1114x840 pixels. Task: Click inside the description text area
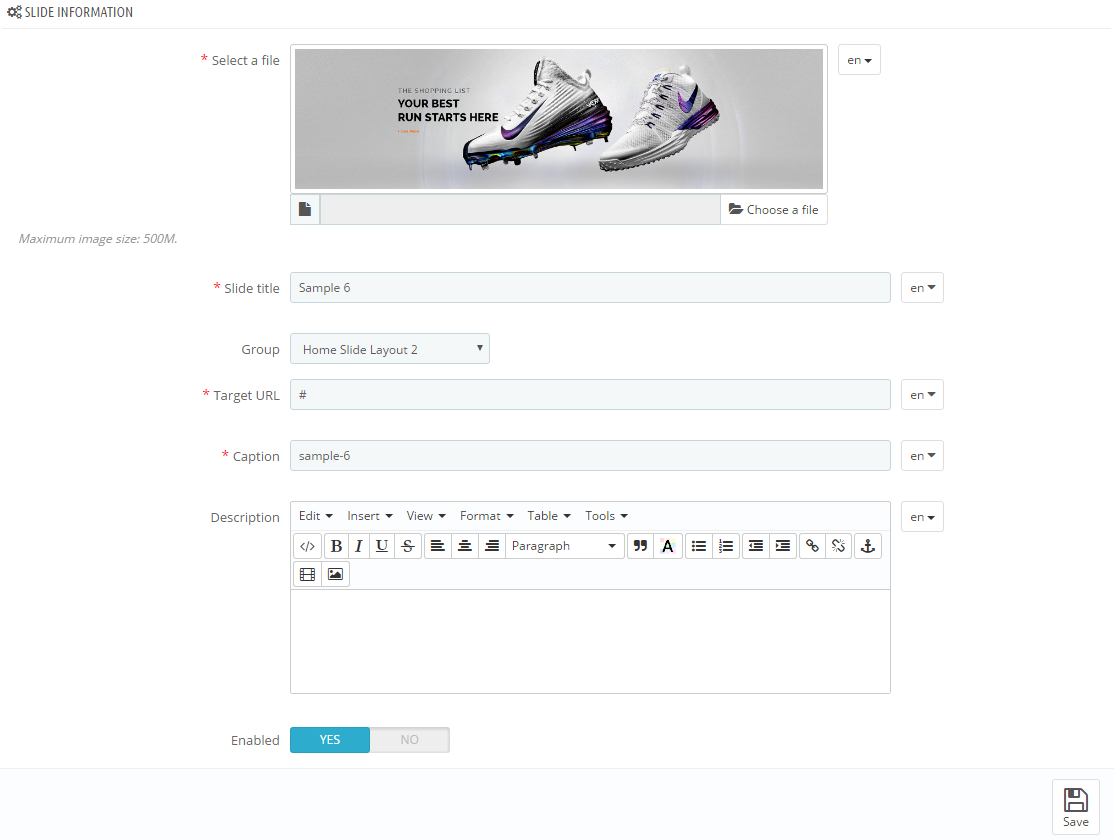coord(590,641)
